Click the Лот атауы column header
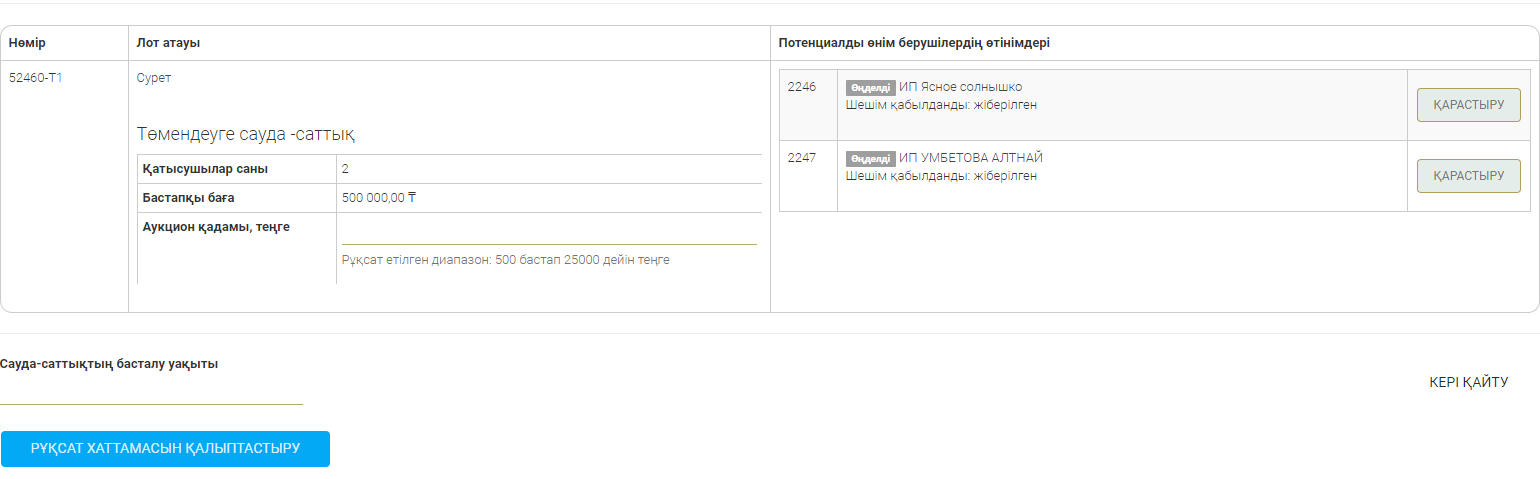Viewport: 1540px width, 479px height. [x=169, y=43]
